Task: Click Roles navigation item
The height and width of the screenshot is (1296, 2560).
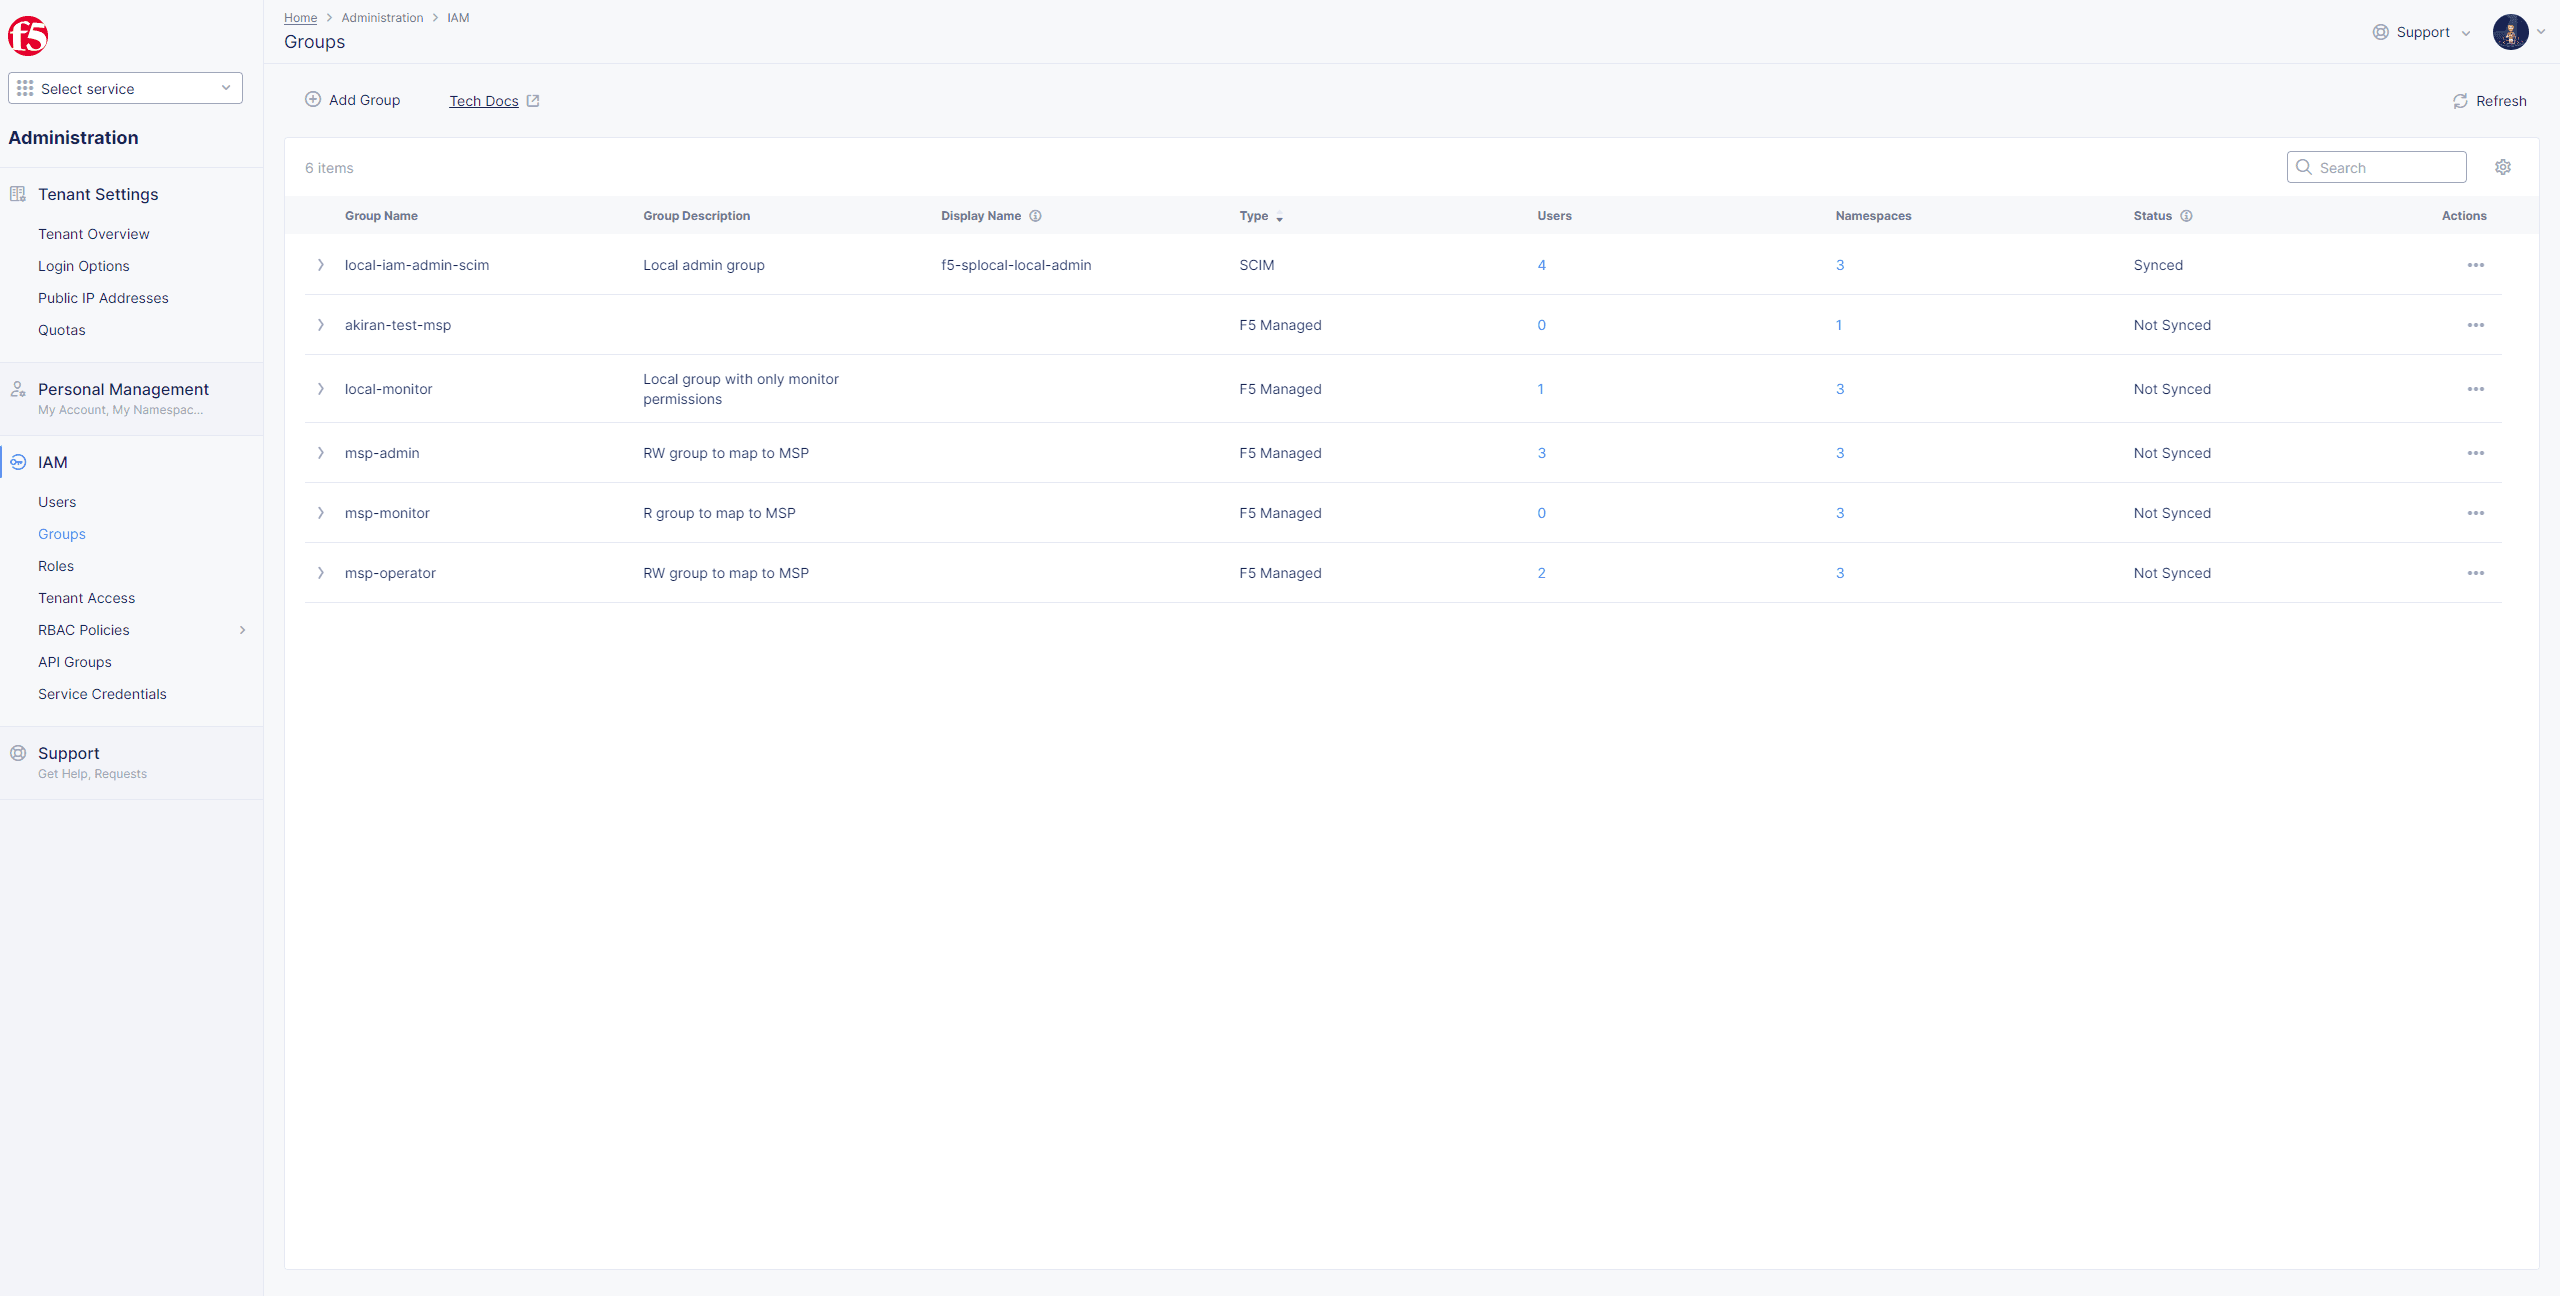Action: pos(56,565)
